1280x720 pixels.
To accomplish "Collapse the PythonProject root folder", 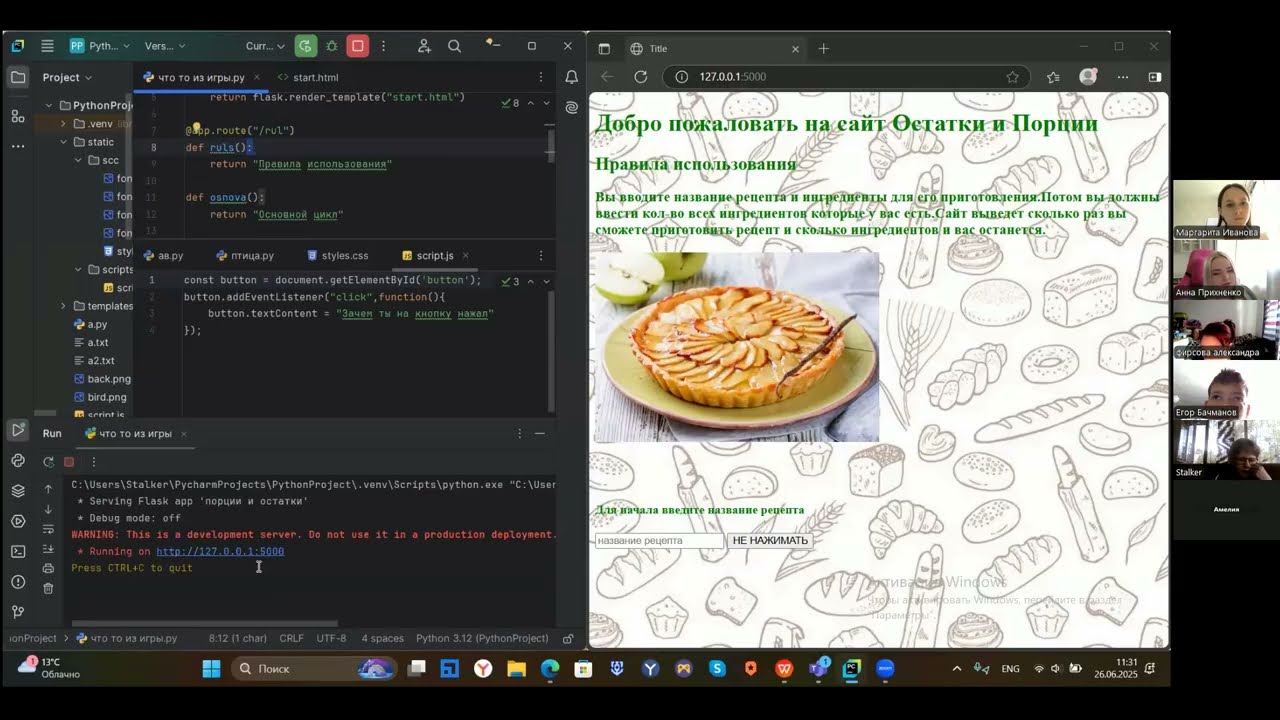I will click(49, 105).
